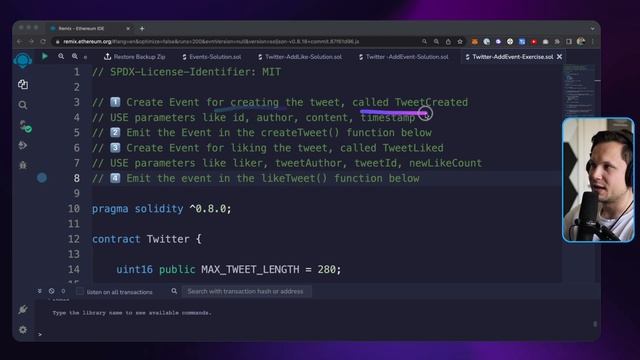
Task: Click the Restore Backup Zip tab
Action: tap(134, 57)
